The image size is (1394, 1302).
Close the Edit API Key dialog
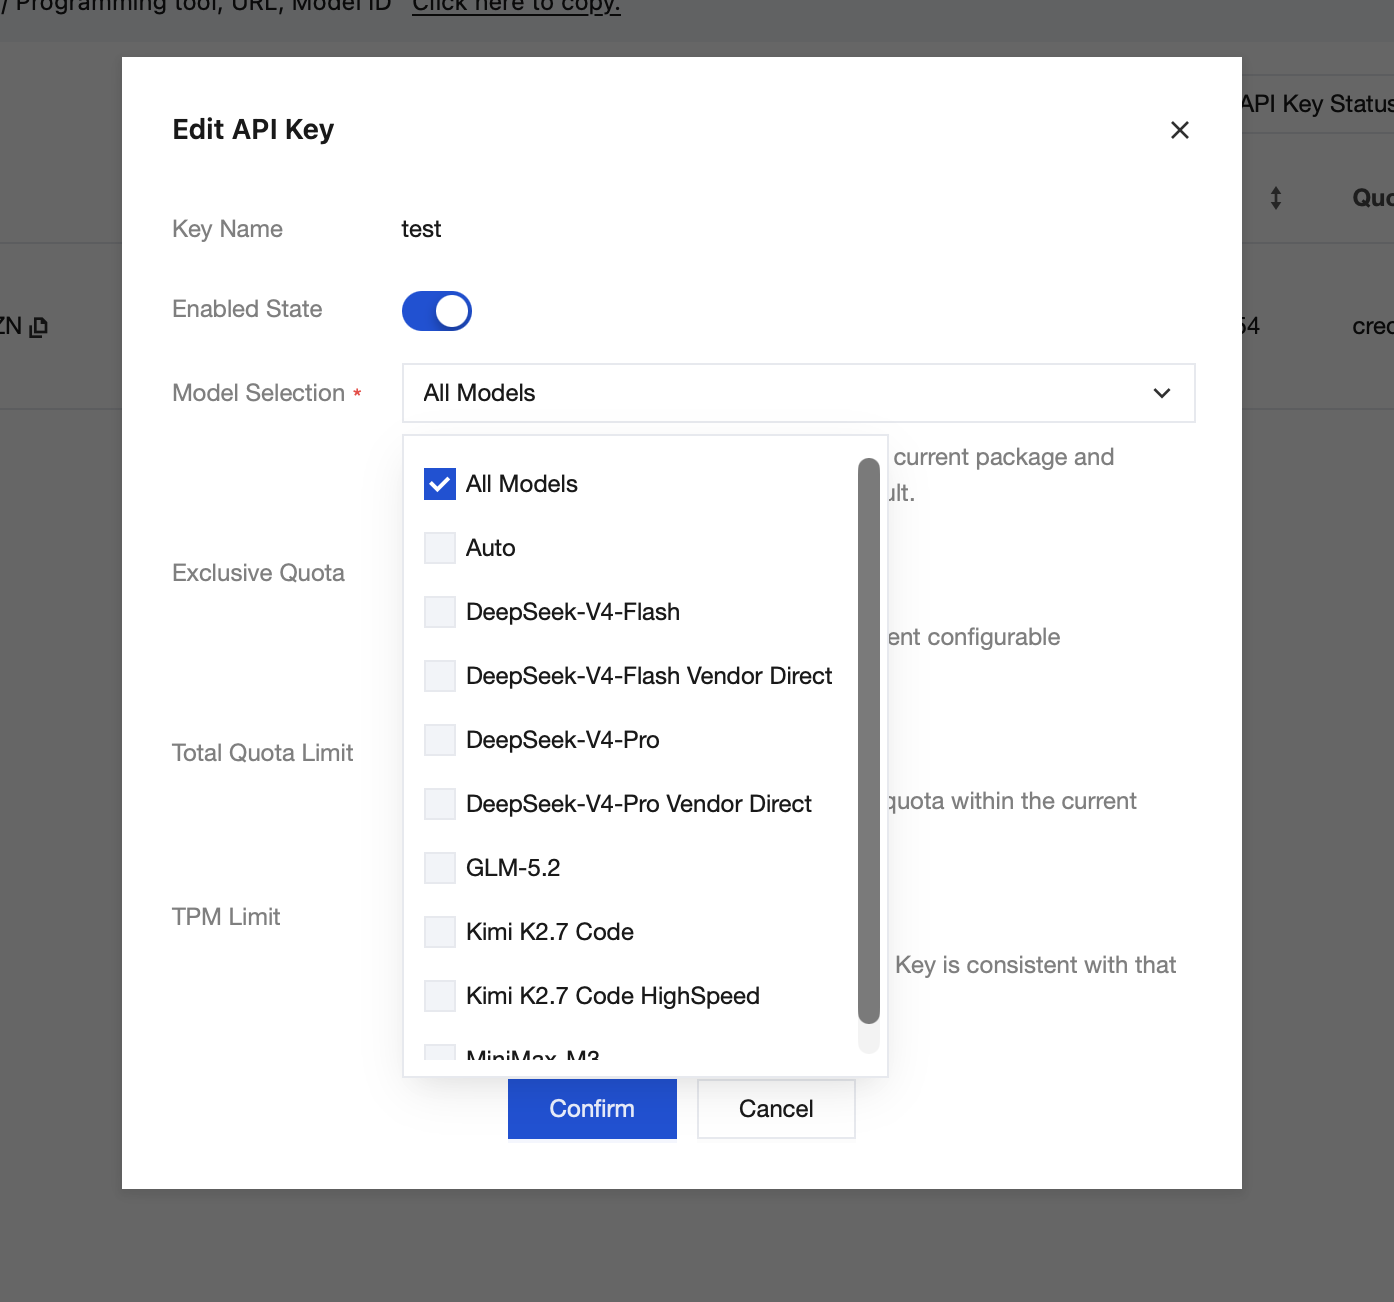point(1180,130)
